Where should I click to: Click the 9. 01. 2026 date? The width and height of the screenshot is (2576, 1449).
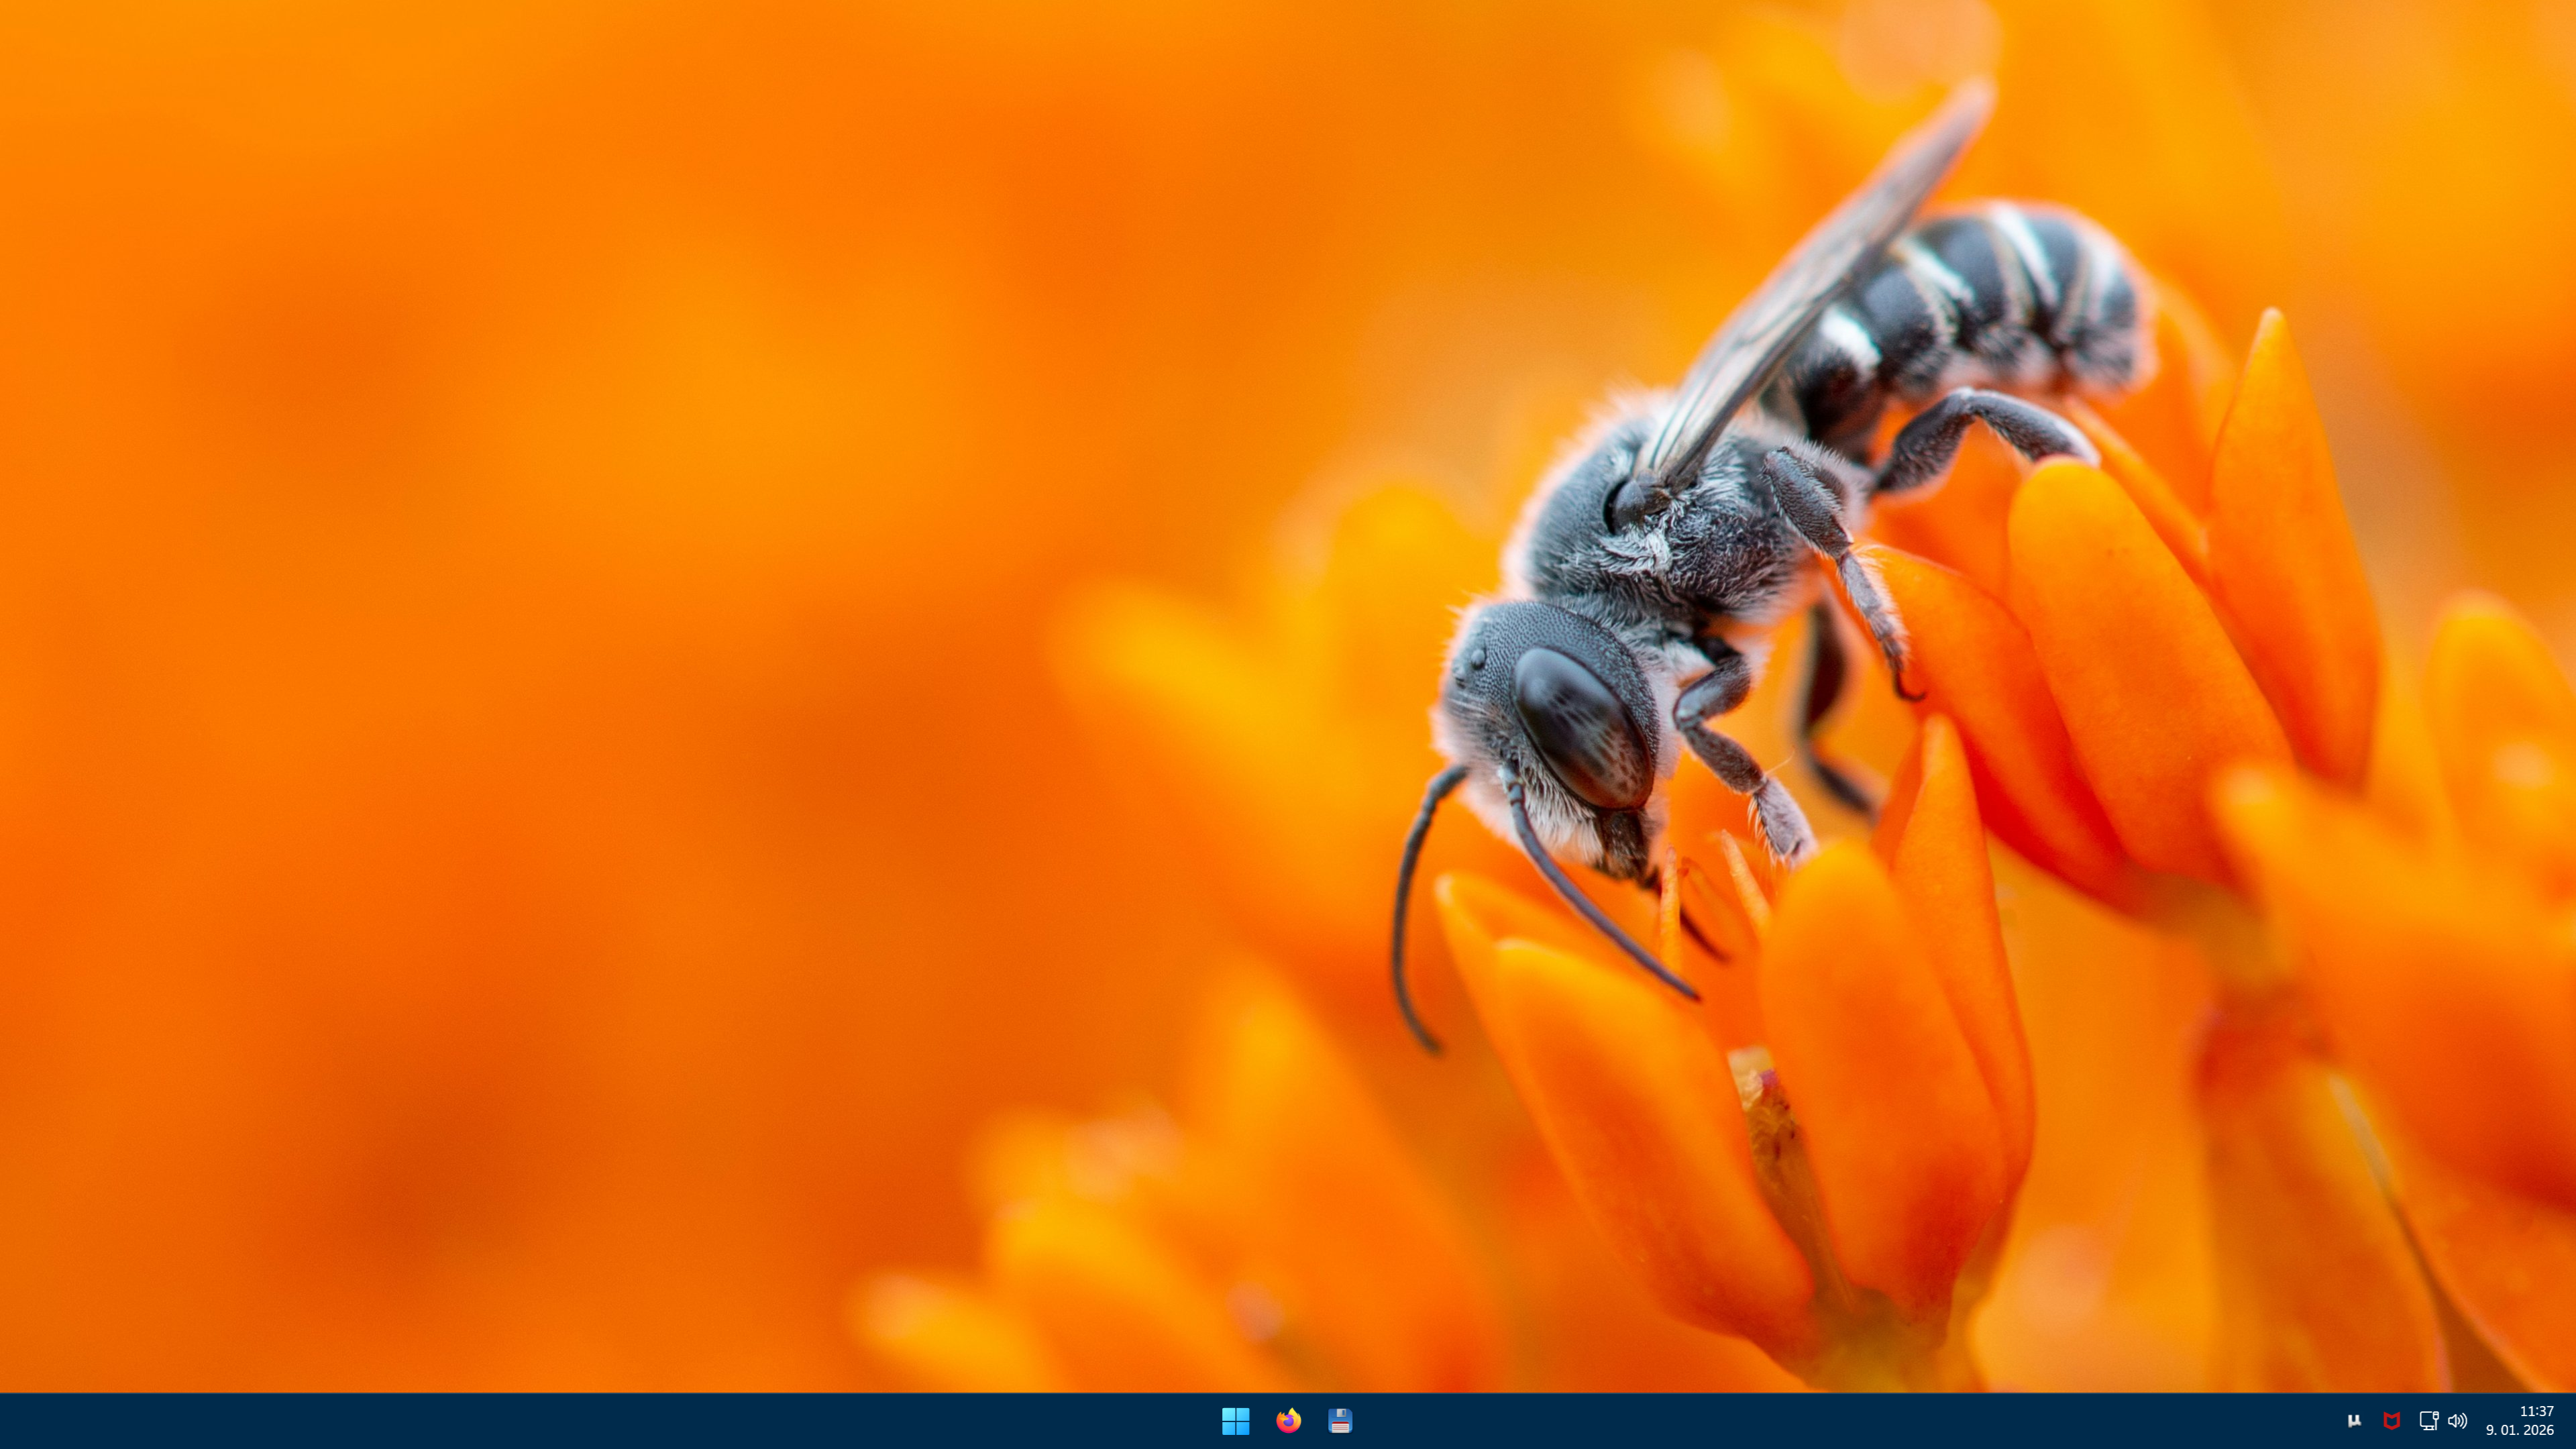click(x=2519, y=1430)
